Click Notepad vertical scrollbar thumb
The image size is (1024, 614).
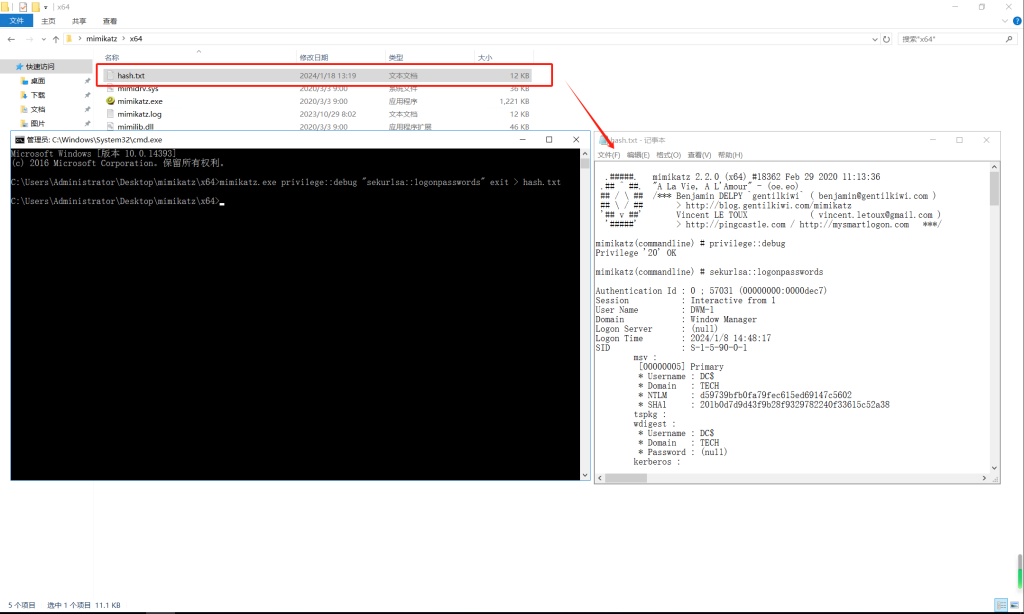coord(995,189)
